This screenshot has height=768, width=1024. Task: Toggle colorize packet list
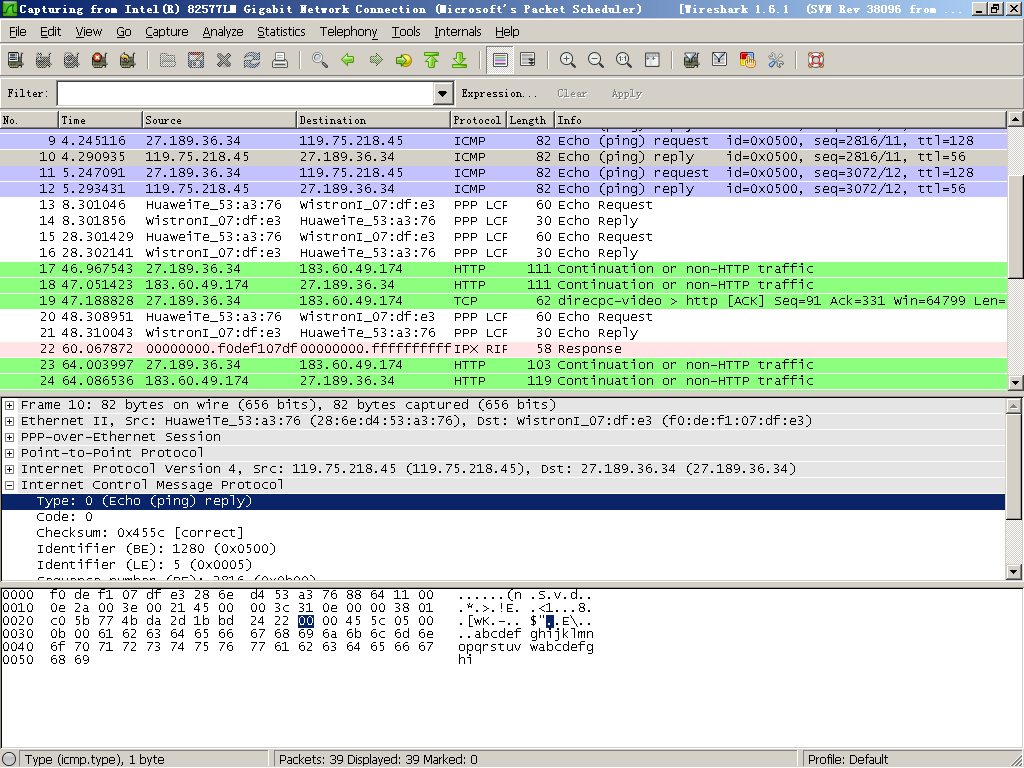pos(500,61)
